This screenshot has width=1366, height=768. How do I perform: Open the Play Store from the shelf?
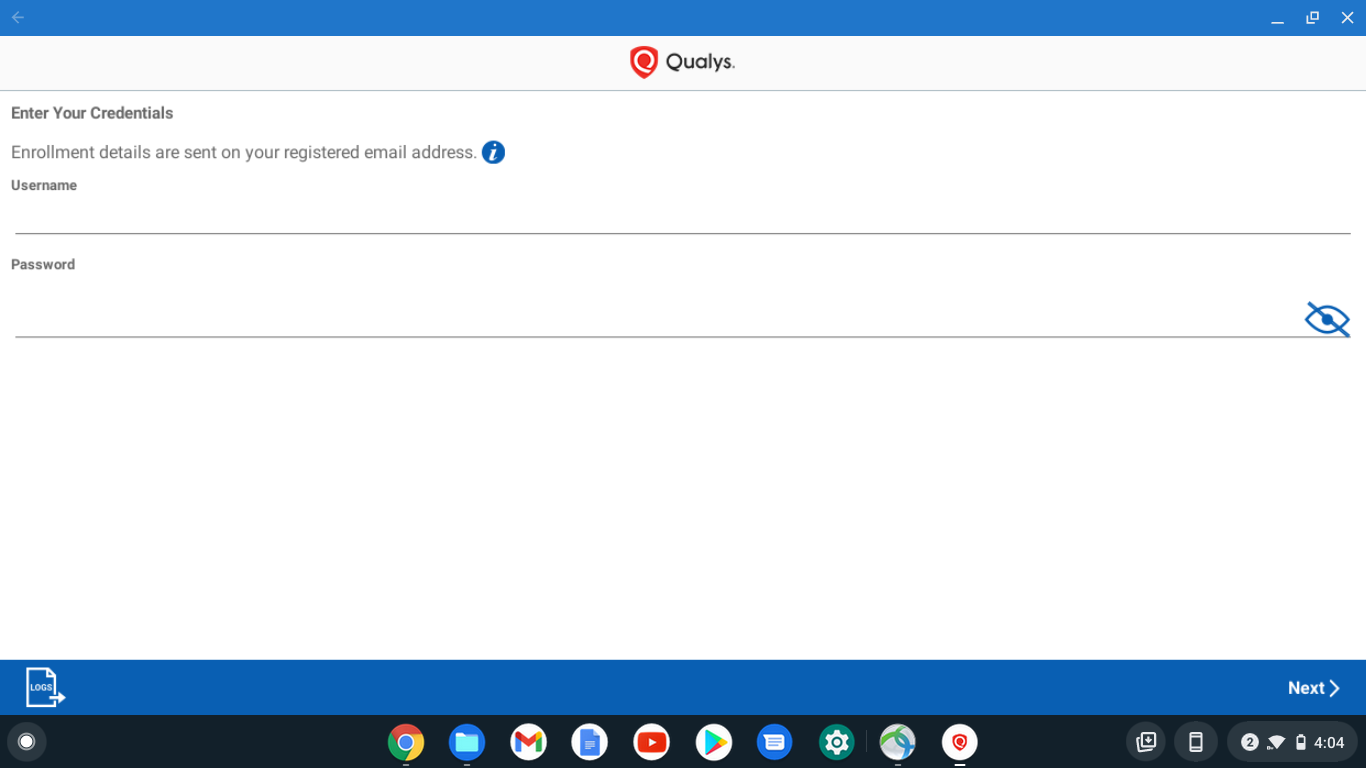[x=713, y=742]
